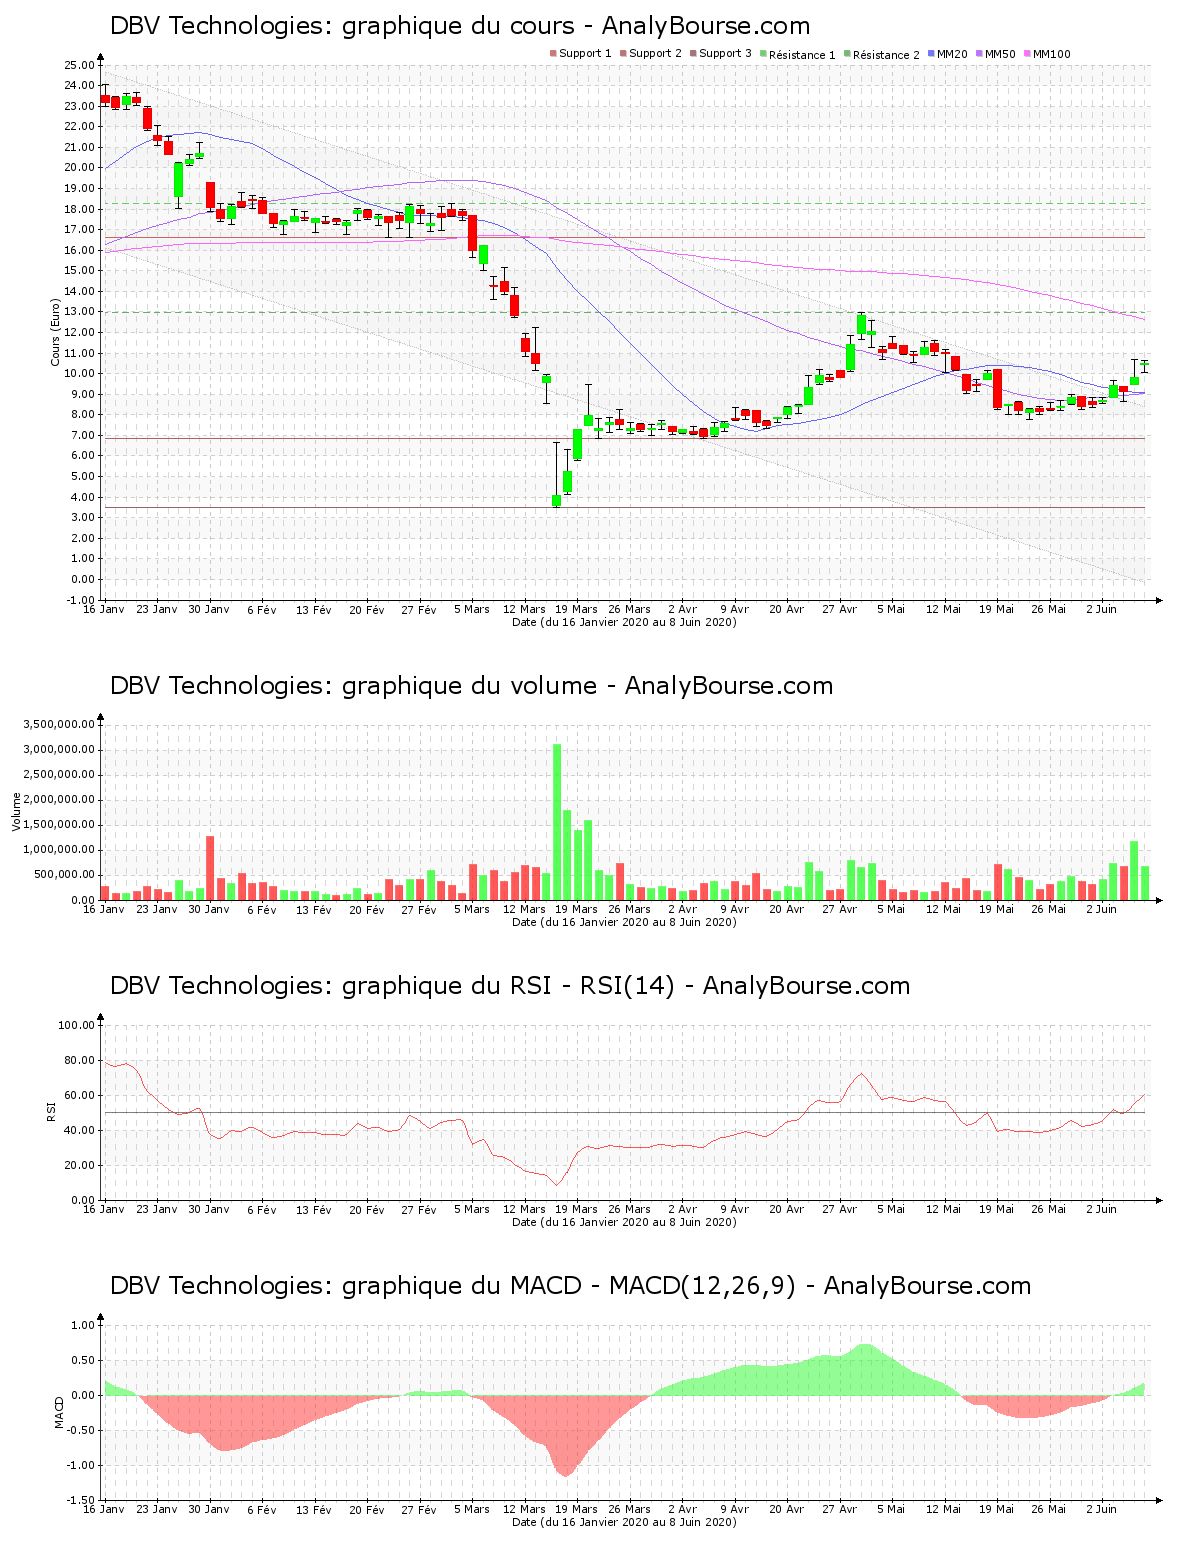Click the date range caption under MACD chart
Viewport: 1200px width, 1550px height.
pos(624,1522)
